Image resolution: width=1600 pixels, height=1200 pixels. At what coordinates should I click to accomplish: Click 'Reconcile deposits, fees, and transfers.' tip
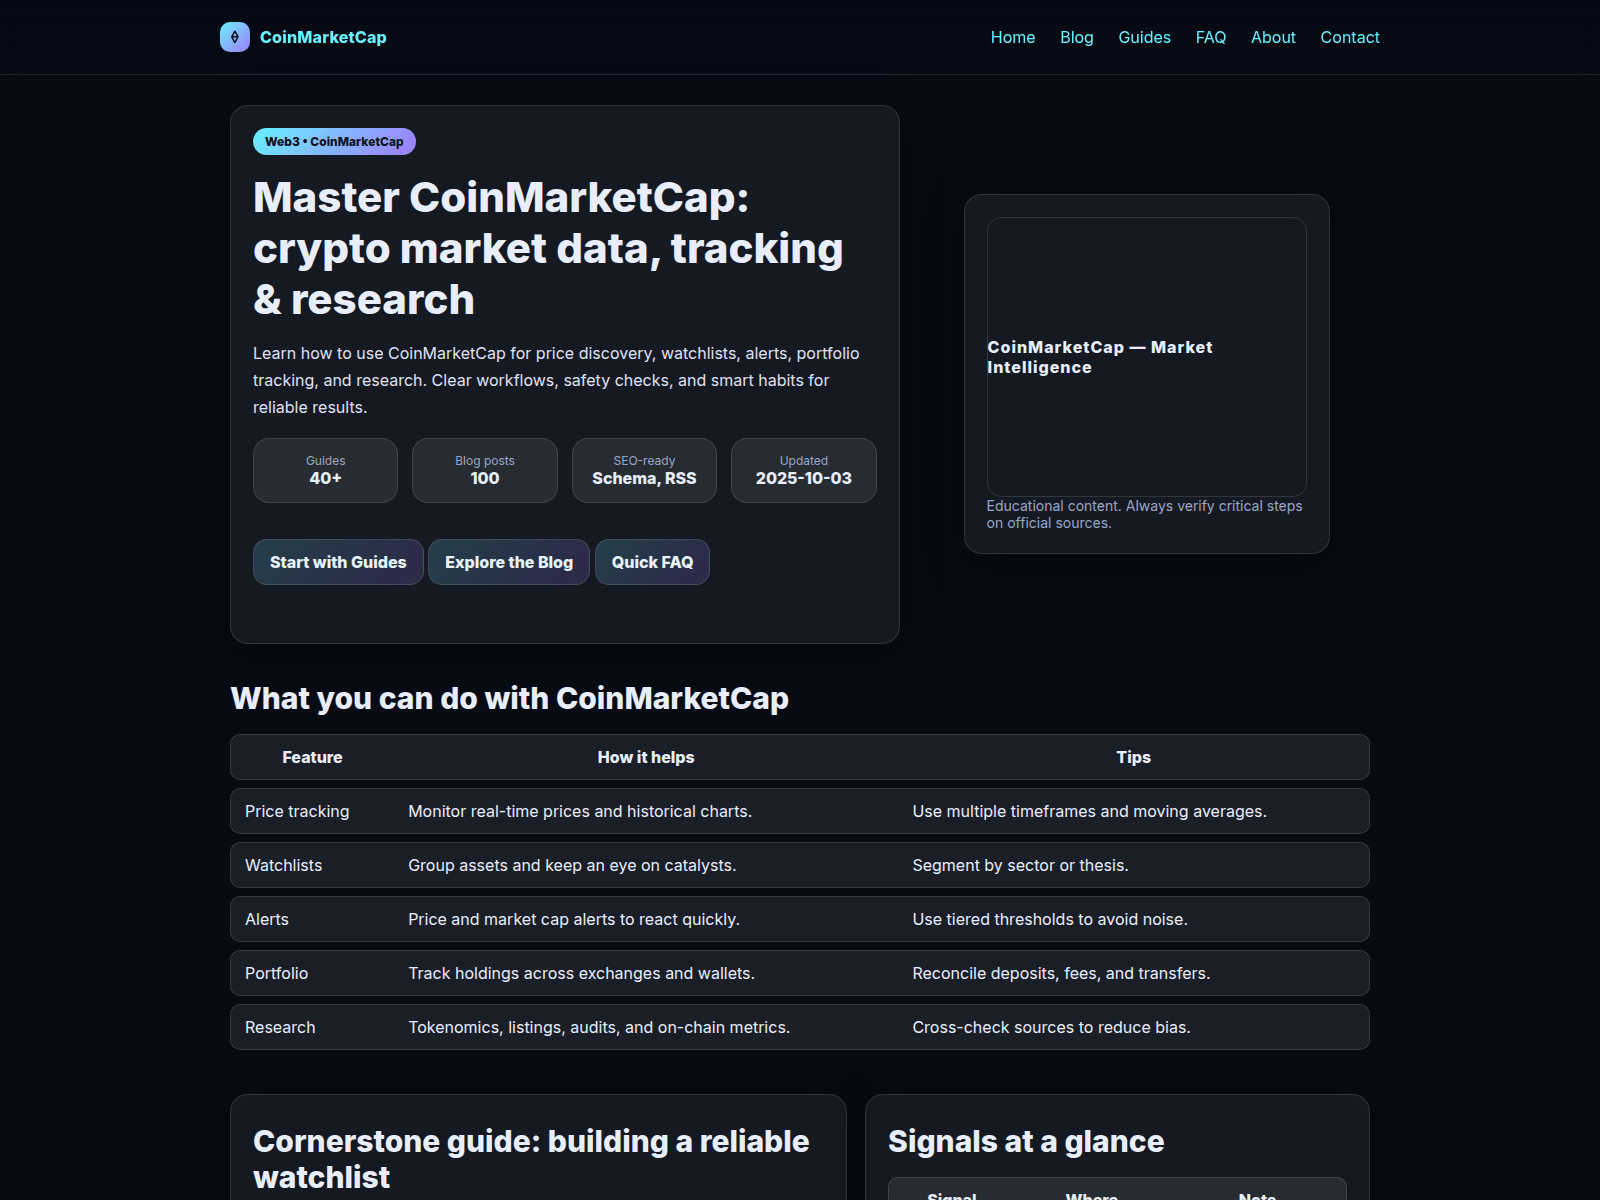click(1061, 973)
